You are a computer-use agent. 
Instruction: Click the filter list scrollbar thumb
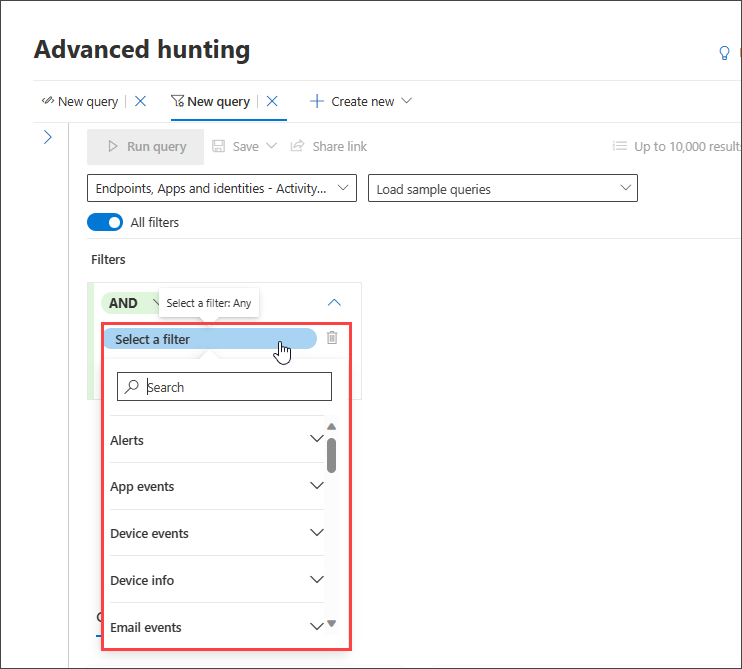coord(331,455)
